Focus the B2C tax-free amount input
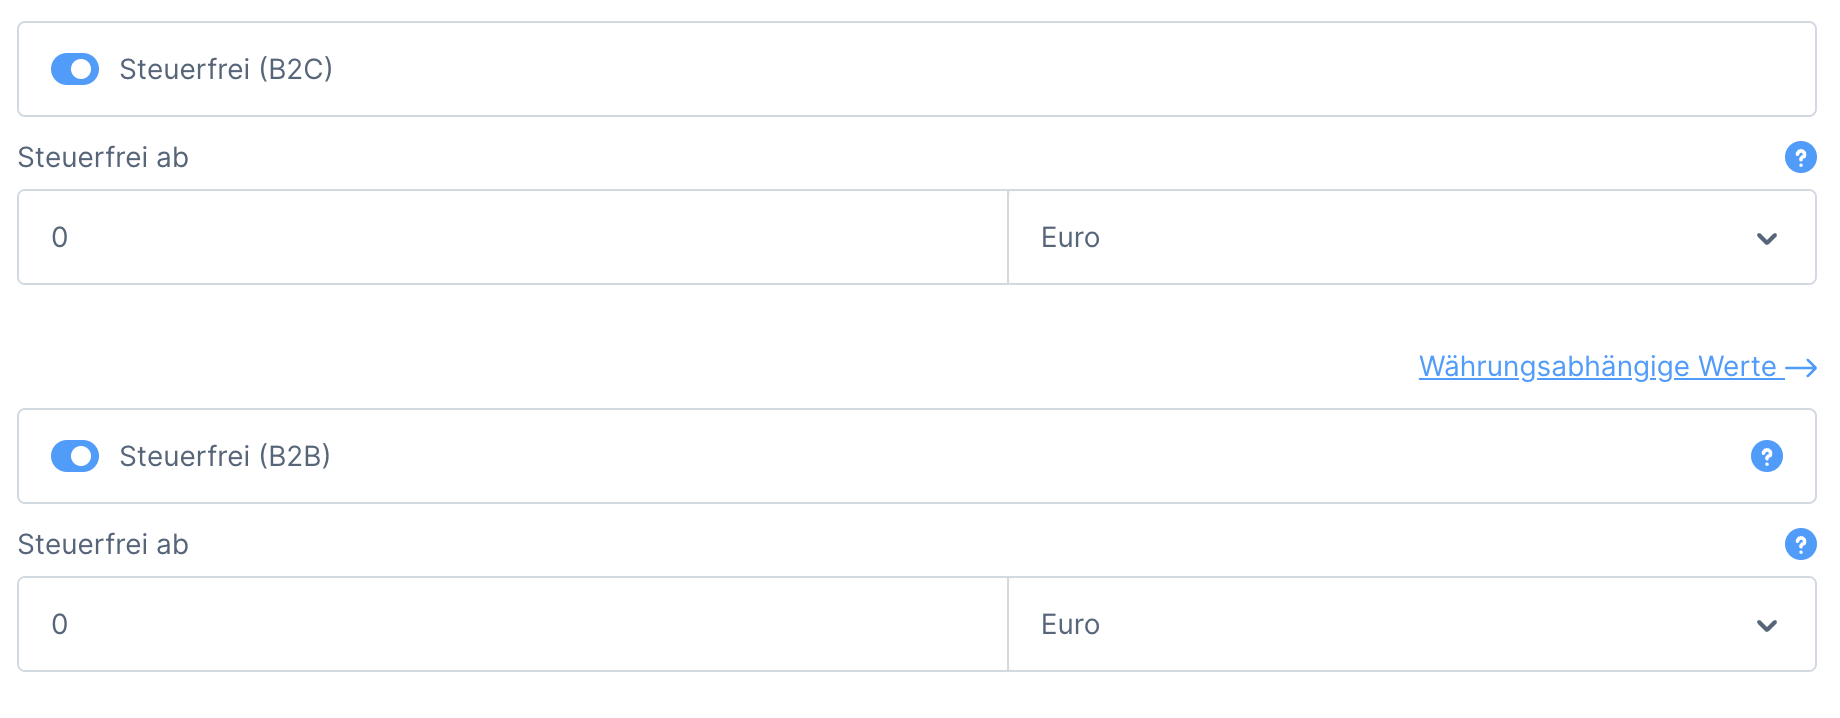 [512, 238]
